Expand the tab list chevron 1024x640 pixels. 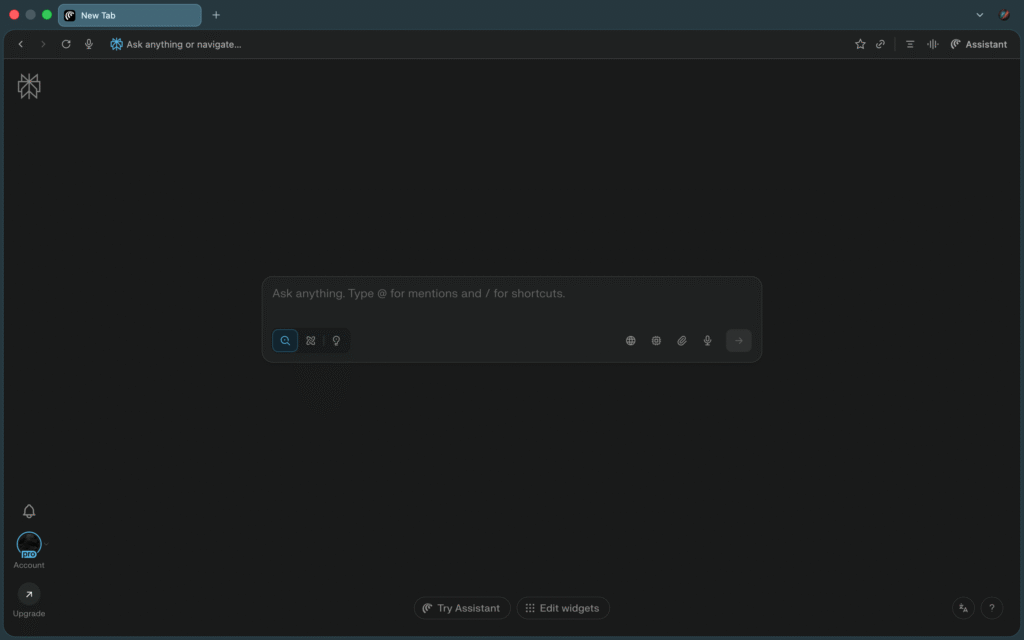pyautogui.click(x=979, y=15)
